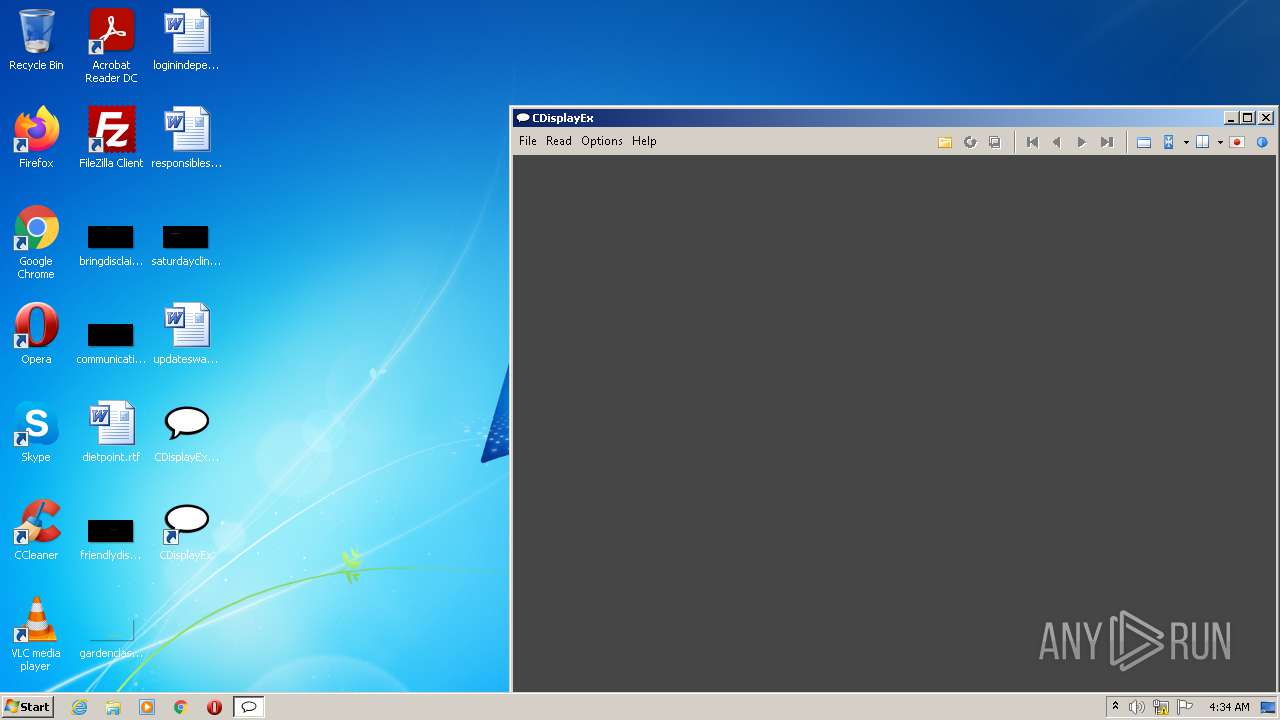Toggle full screen mode icon

[x=1144, y=142]
